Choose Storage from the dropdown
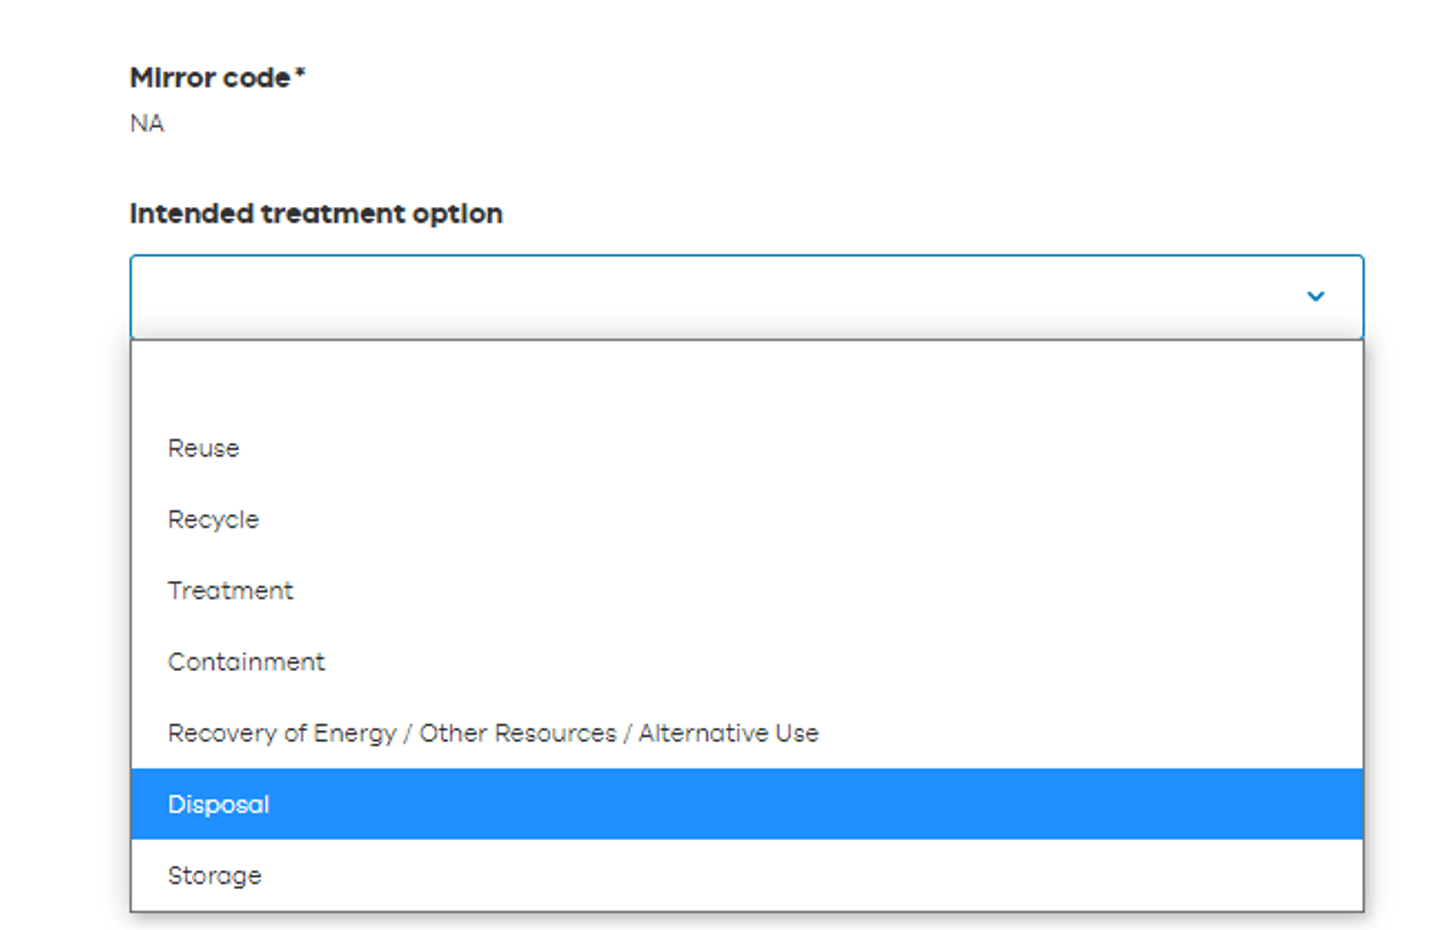Image resolution: width=1440 pixels, height=930 pixels. (x=214, y=876)
